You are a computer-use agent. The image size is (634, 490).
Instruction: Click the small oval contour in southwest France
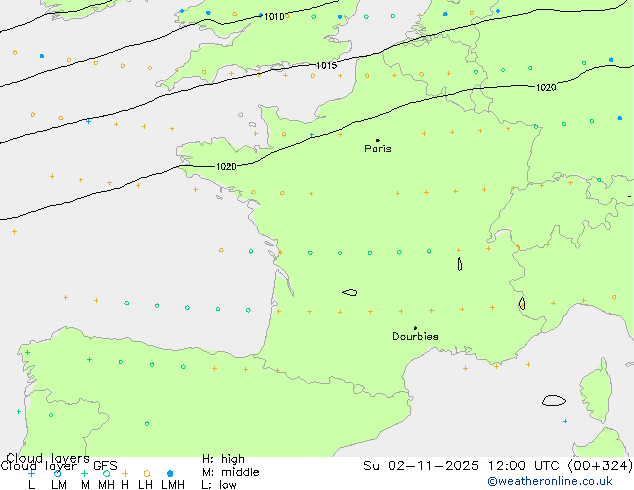(x=350, y=292)
